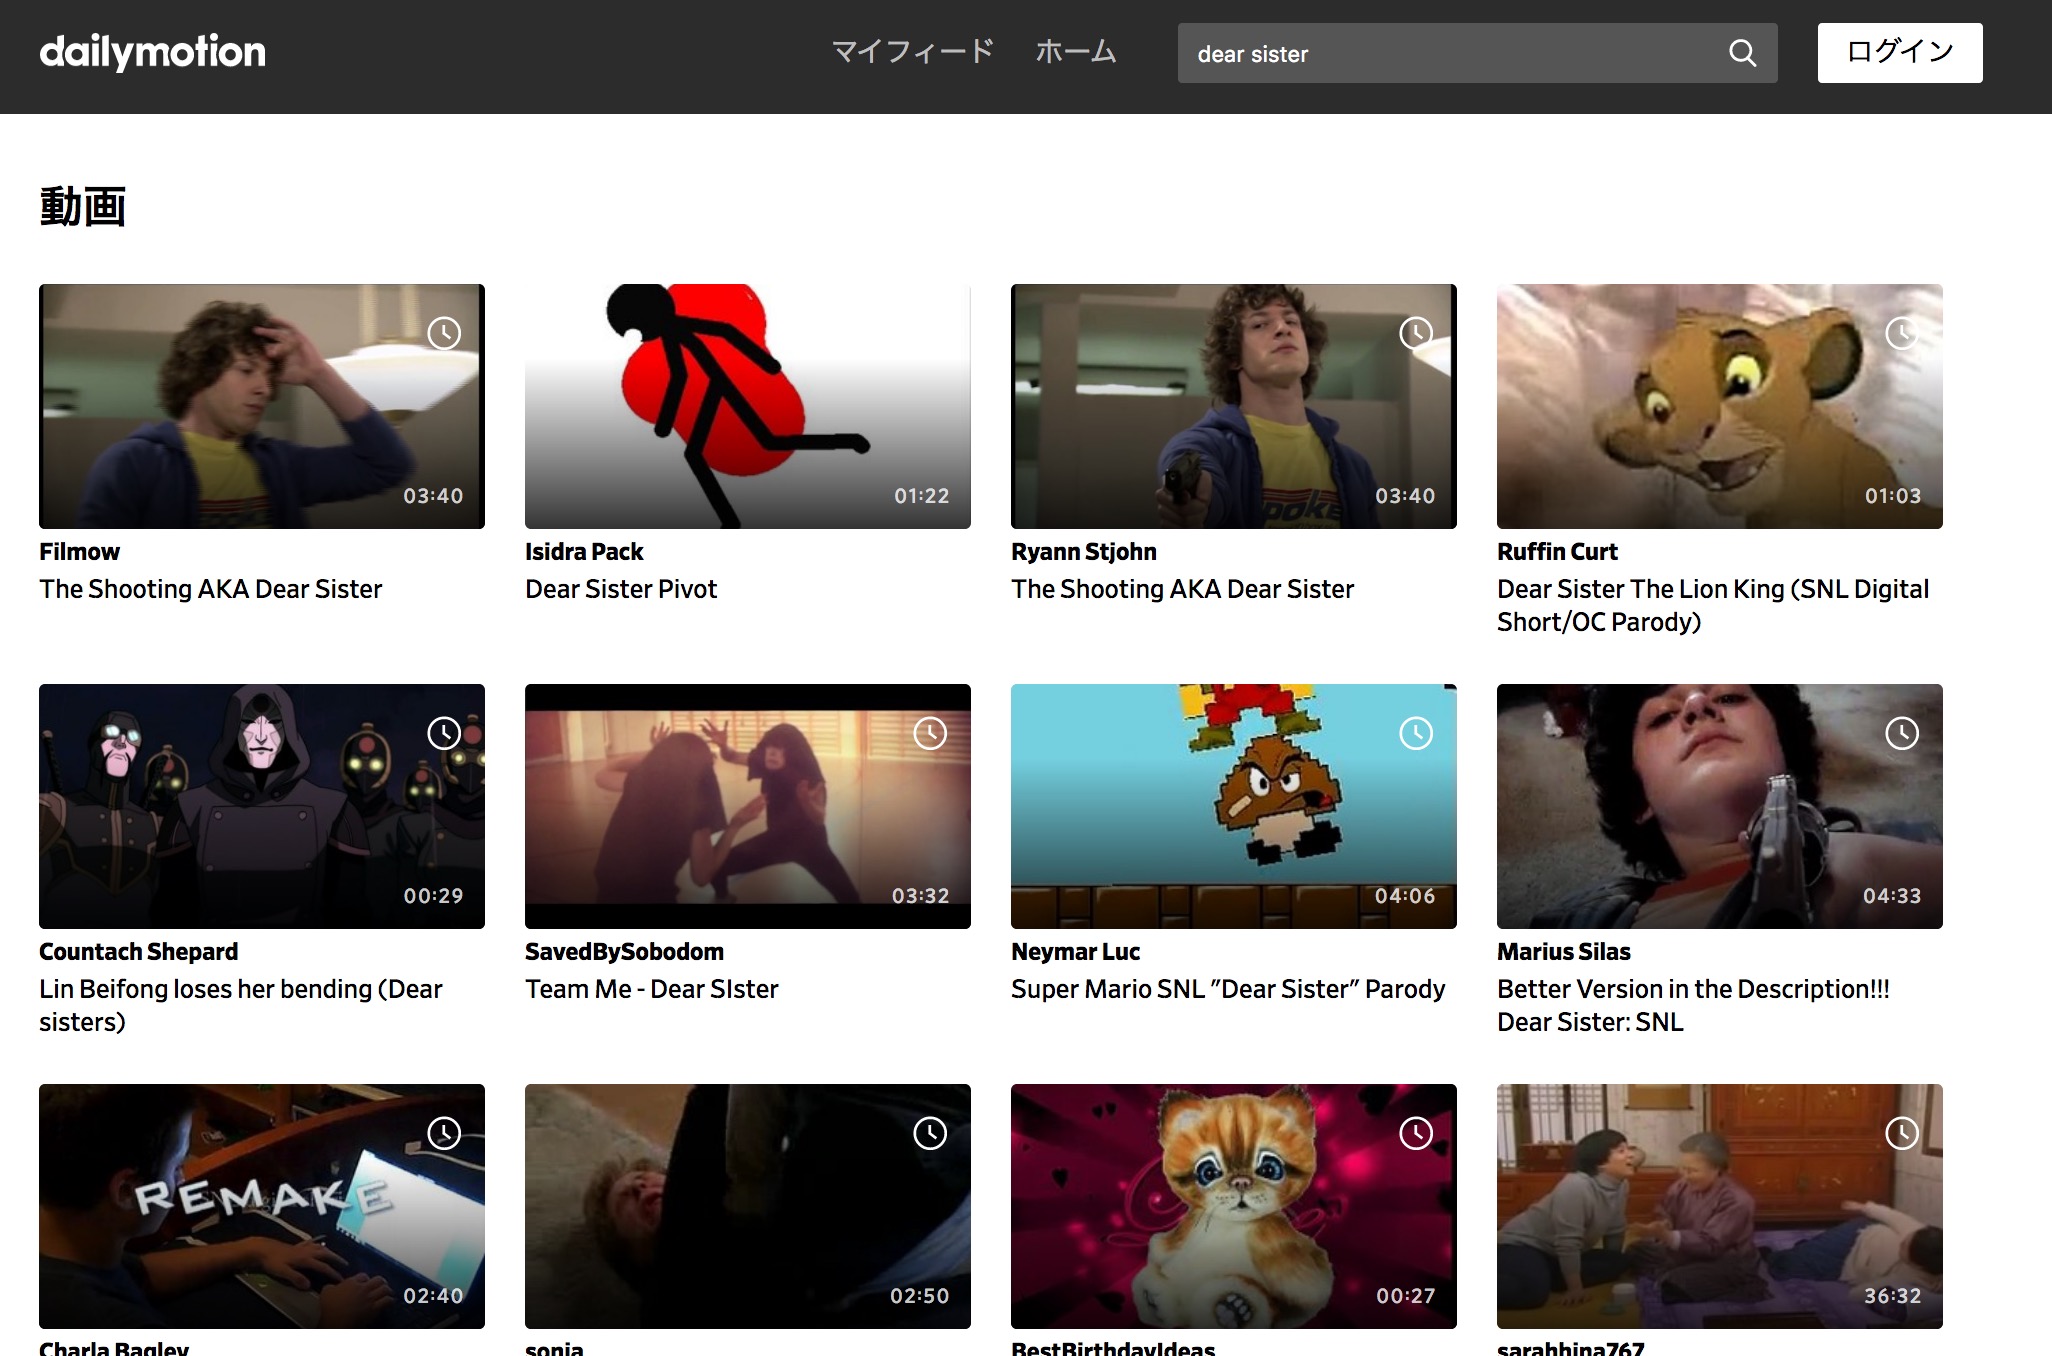The width and height of the screenshot is (2052, 1356).
Task: Go to ホーム in the header
Action: coord(1076,52)
